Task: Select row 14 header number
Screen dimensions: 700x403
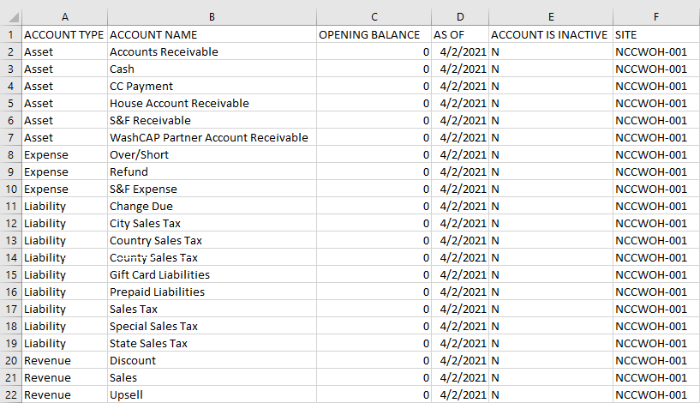Action: pyautogui.click(x=10, y=257)
